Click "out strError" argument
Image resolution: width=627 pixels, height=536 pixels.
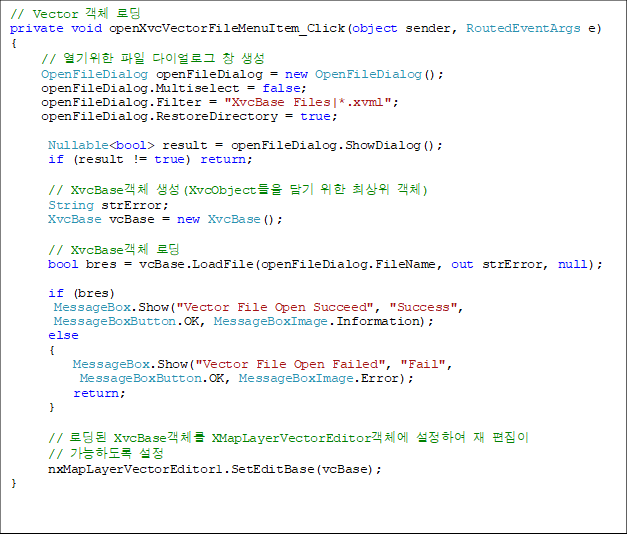pyautogui.click(x=497, y=264)
